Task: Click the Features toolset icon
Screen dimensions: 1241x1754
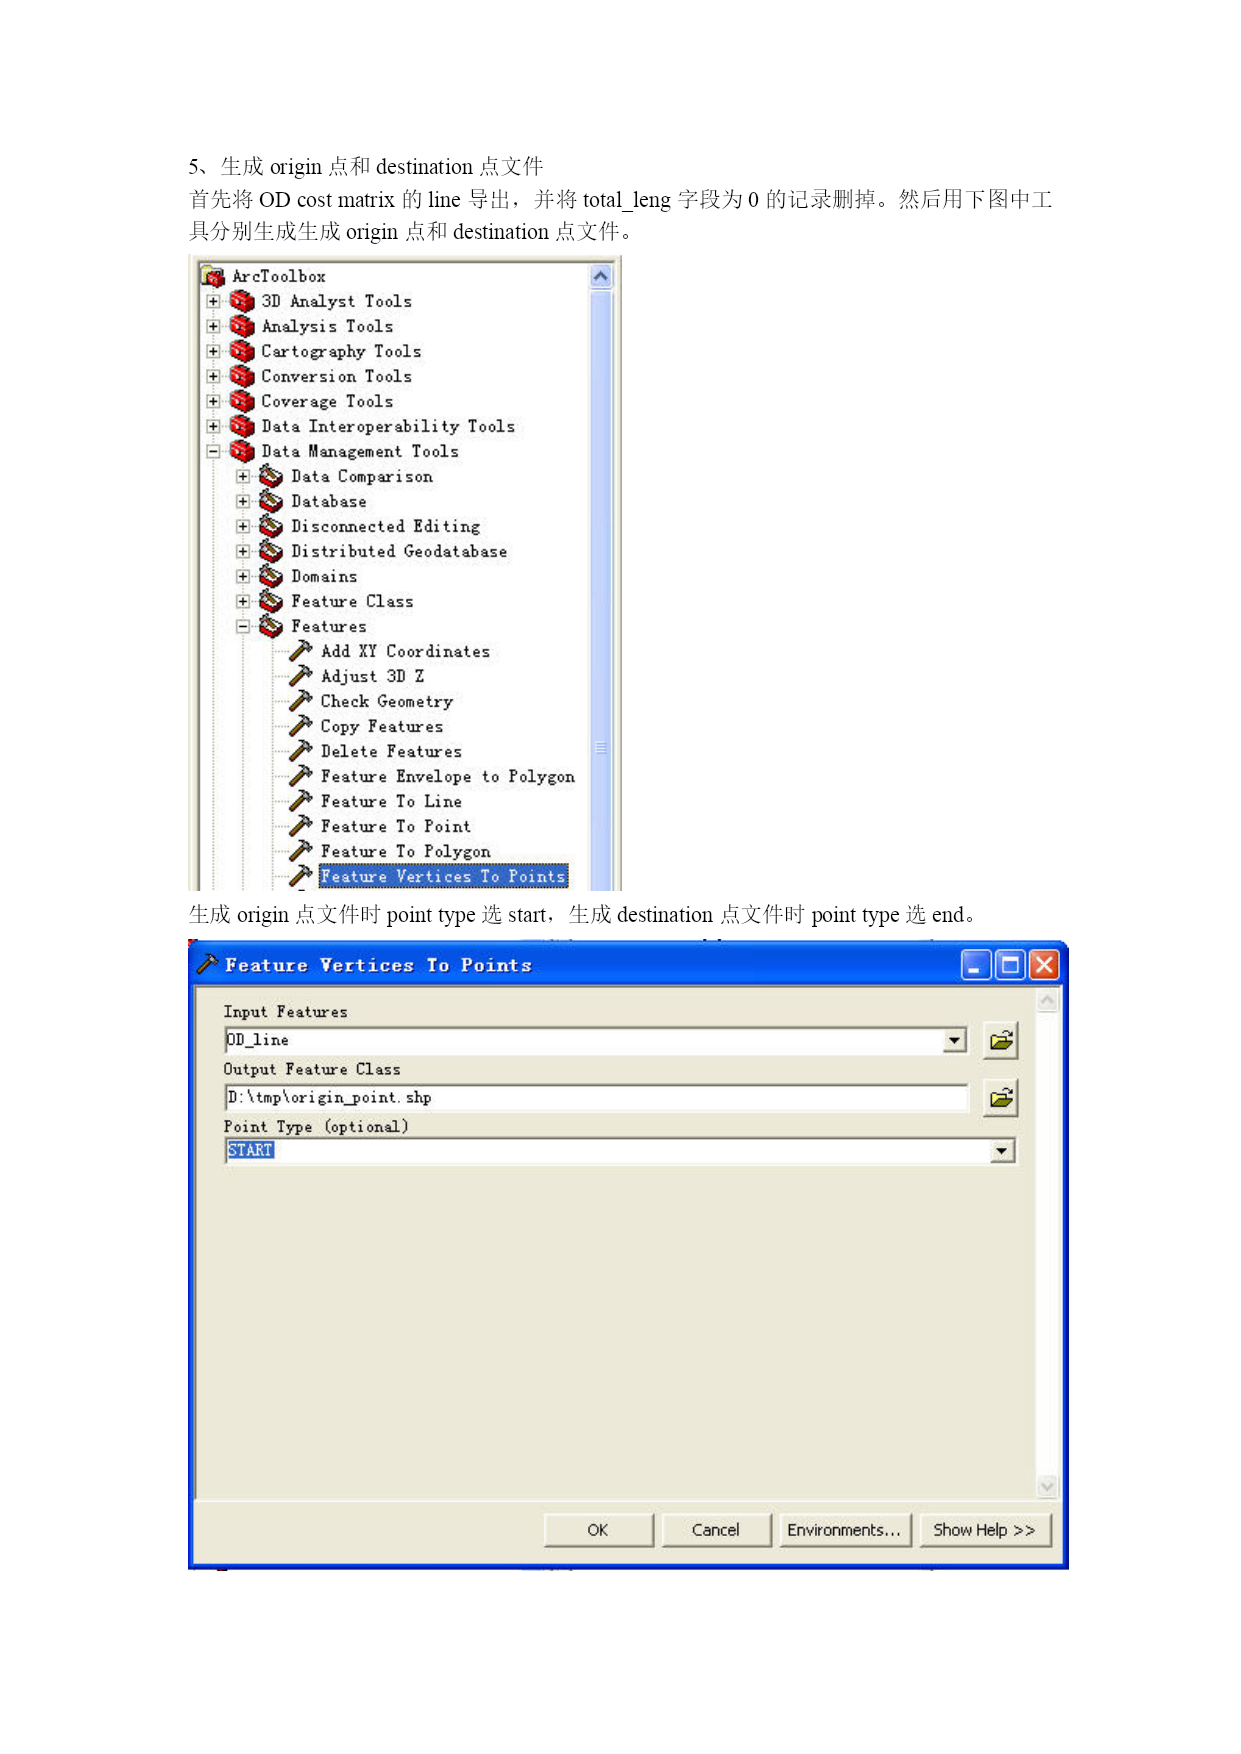Action: (271, 626)
